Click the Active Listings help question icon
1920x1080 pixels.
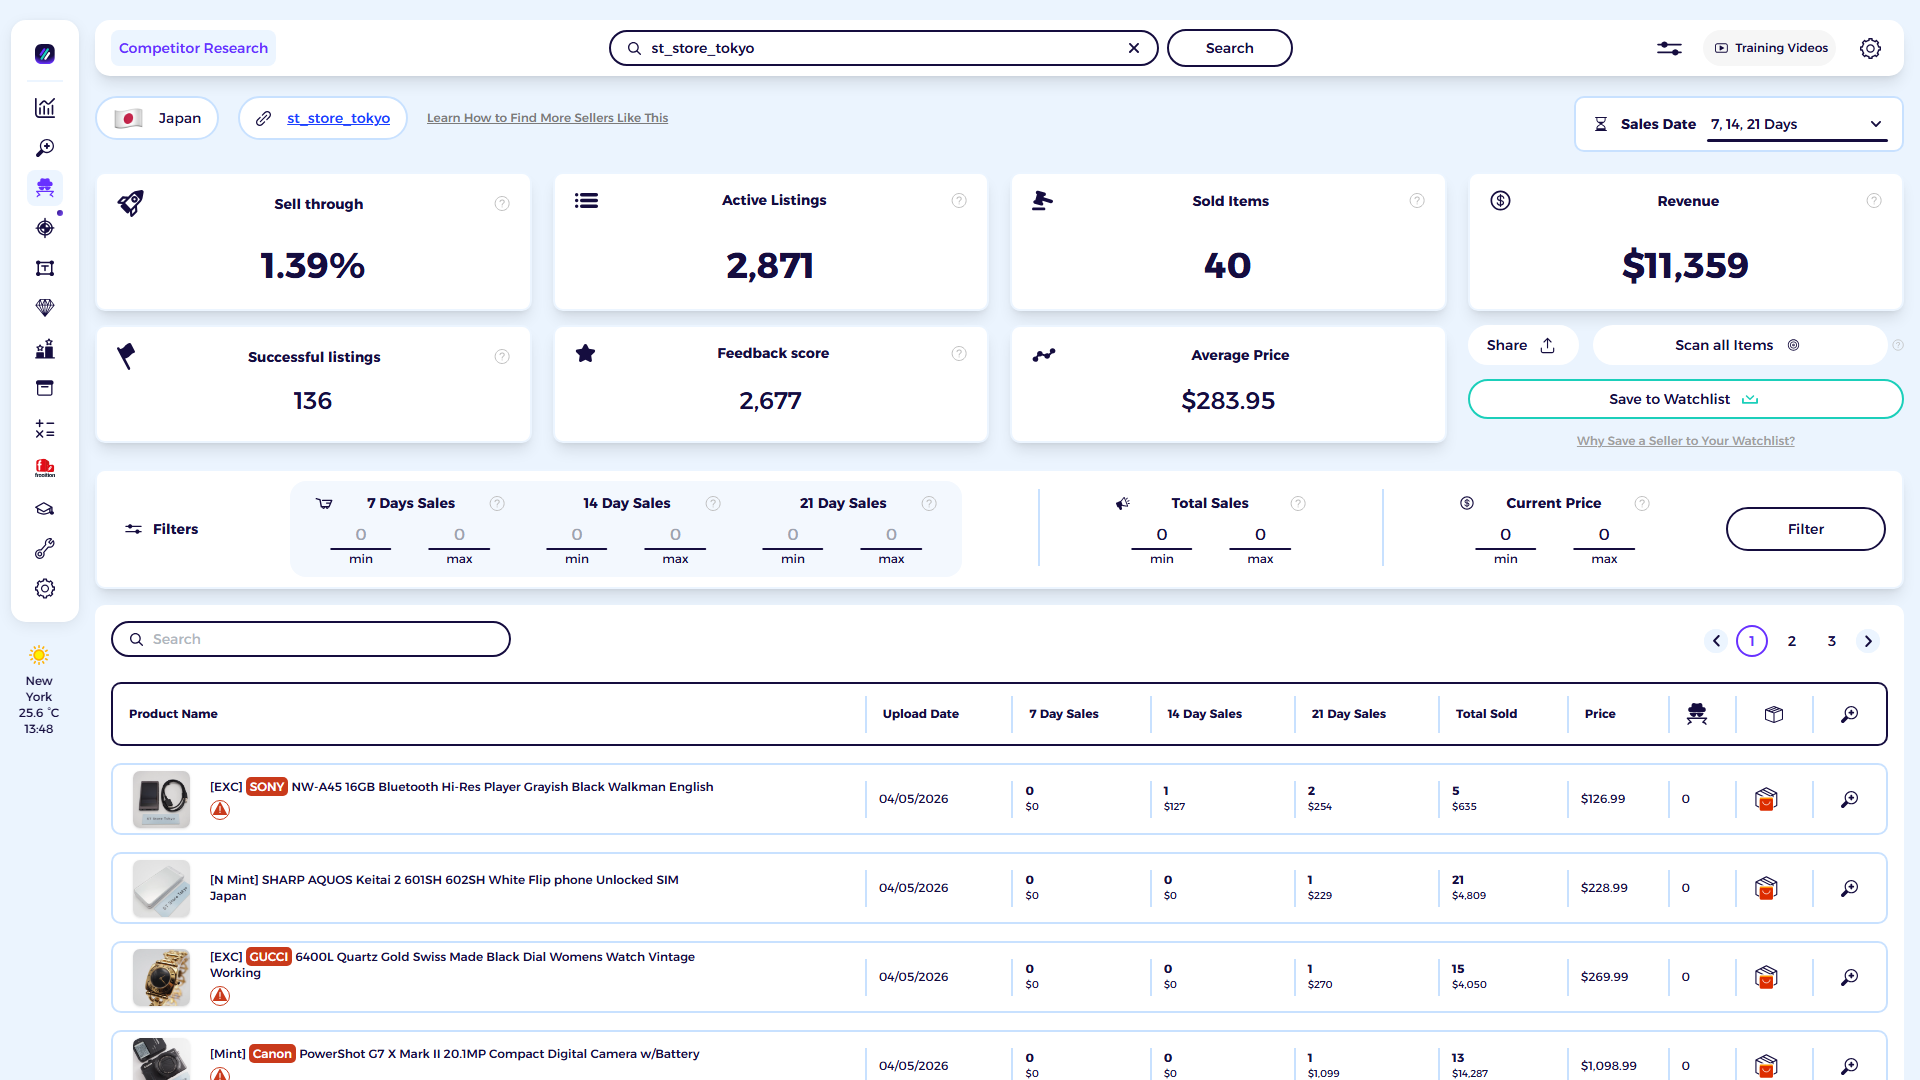point(959,201)
